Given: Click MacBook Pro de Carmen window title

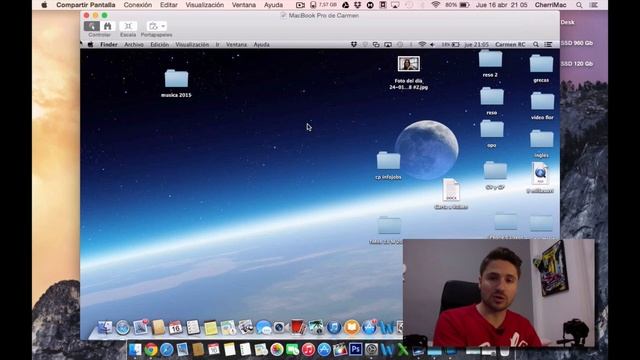Looking at the screenshot, I should tap(324, 16).
